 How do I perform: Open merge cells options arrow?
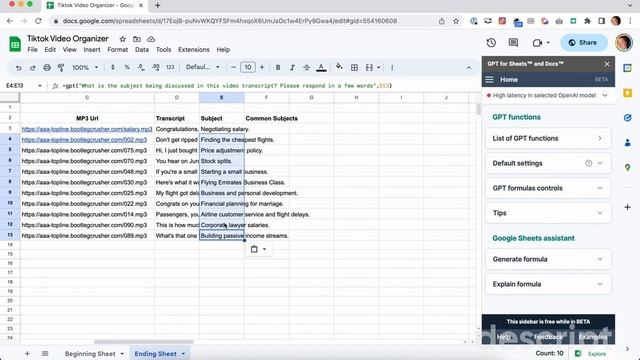click(x=379, y=68)
